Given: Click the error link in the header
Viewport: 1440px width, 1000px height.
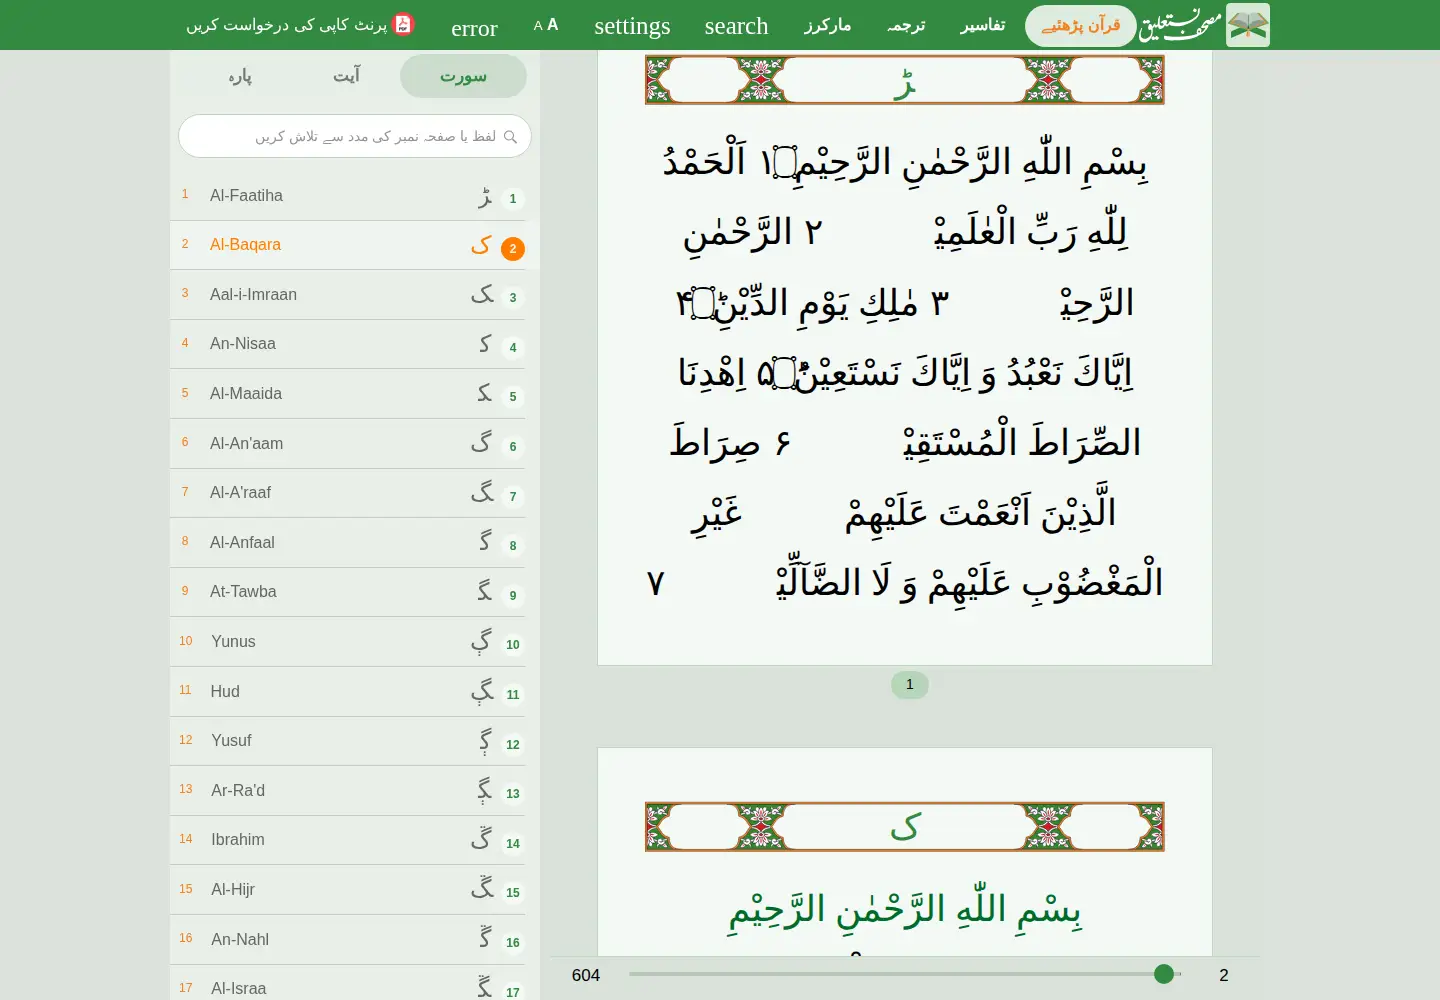Looking at the screenshot, I should pos(474,29).
